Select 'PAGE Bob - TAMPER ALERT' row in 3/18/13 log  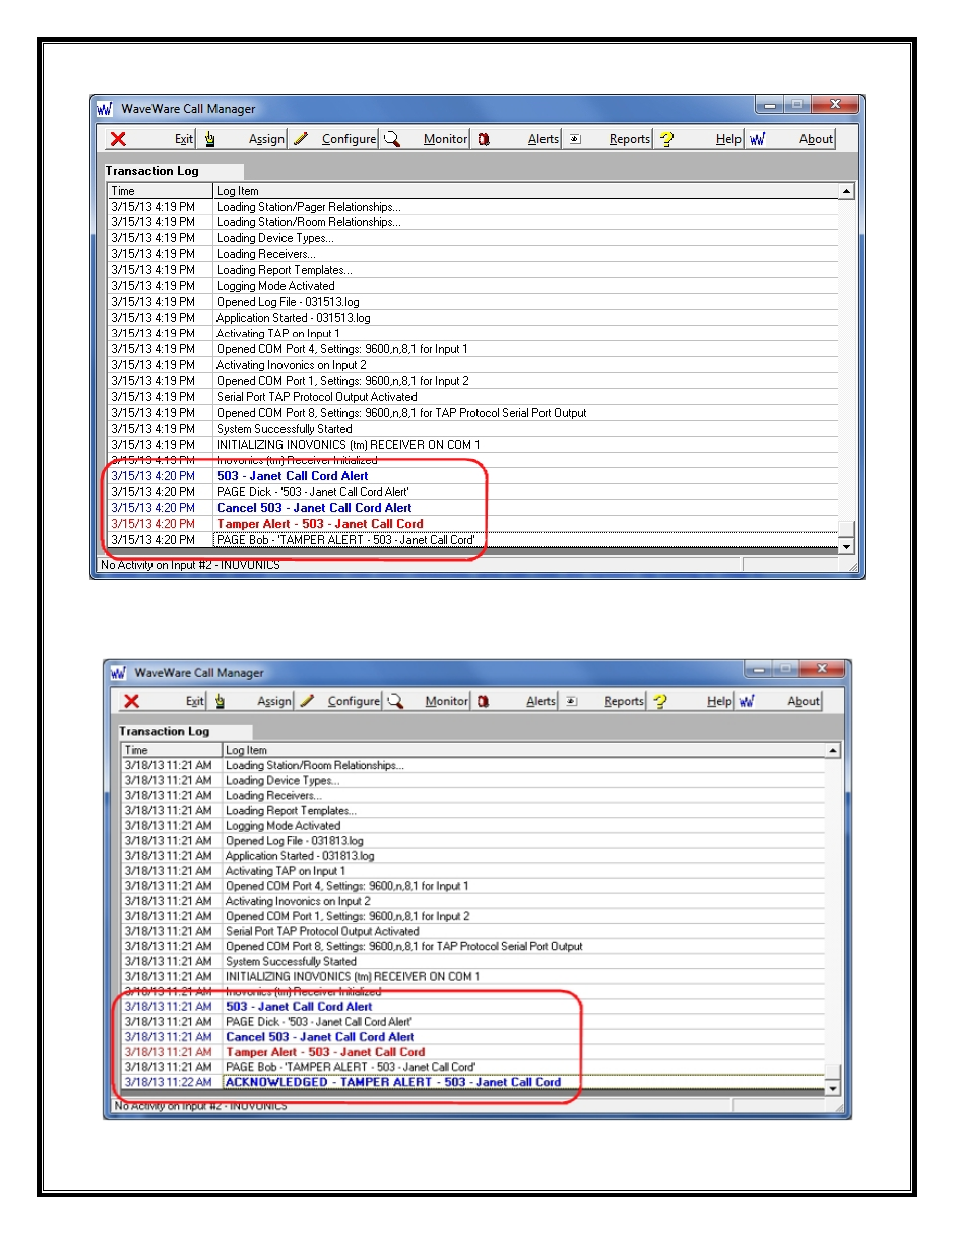pyautogui.click(x=473, y=1067)
